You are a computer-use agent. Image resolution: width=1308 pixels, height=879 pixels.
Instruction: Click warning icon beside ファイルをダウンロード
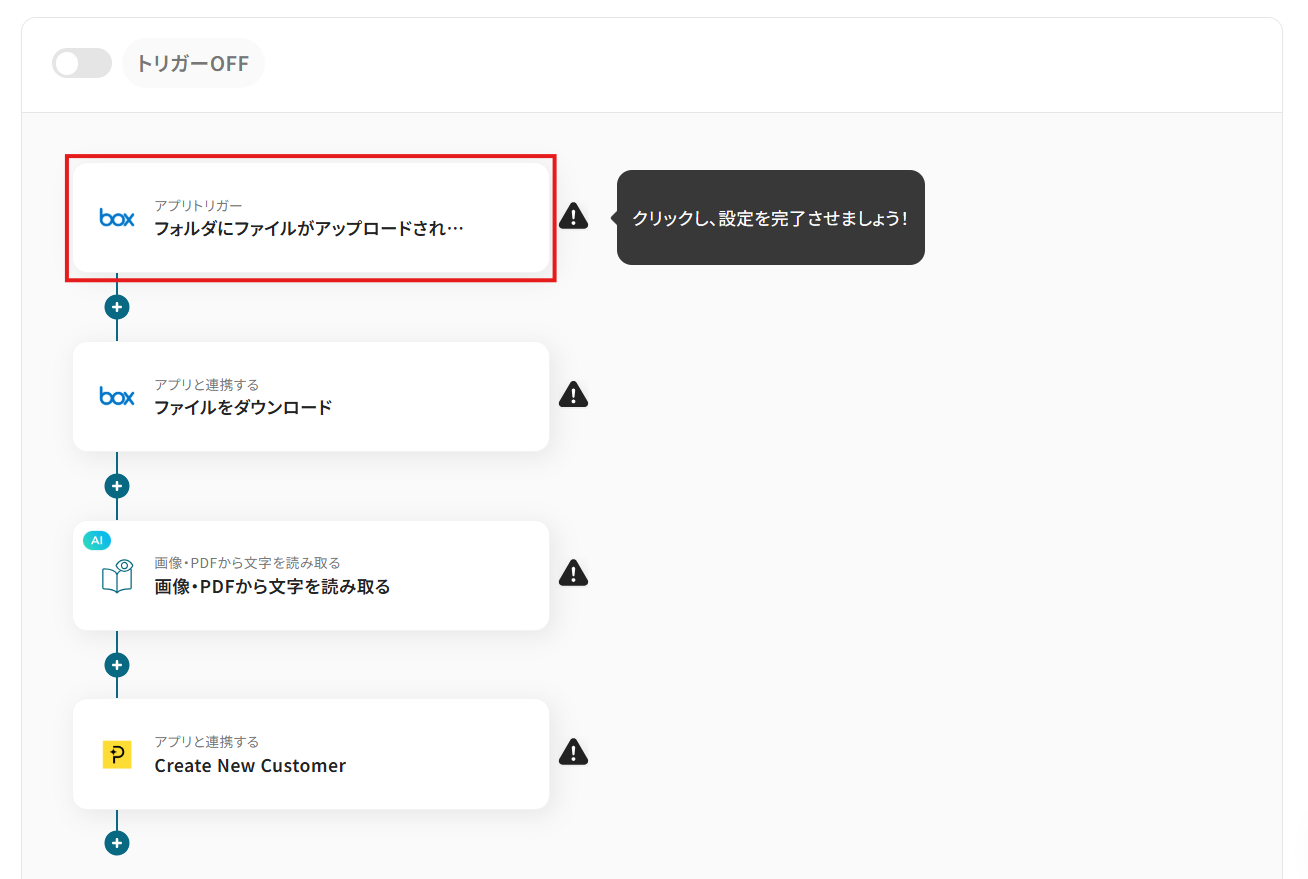pyautogui.click(x=573, y=394)
